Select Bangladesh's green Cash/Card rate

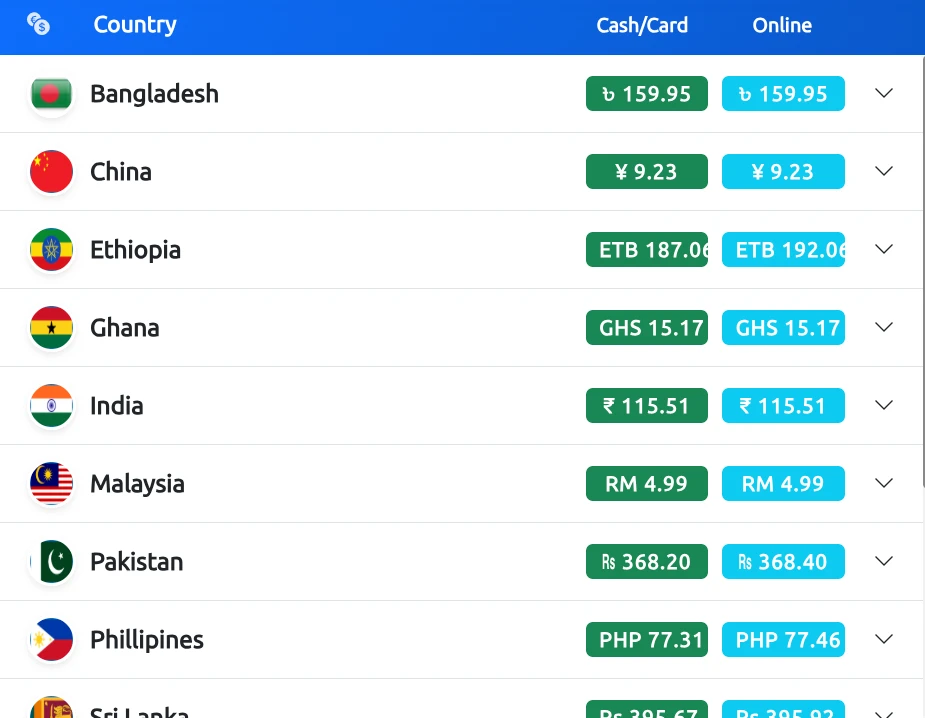[x=646, y=93]
